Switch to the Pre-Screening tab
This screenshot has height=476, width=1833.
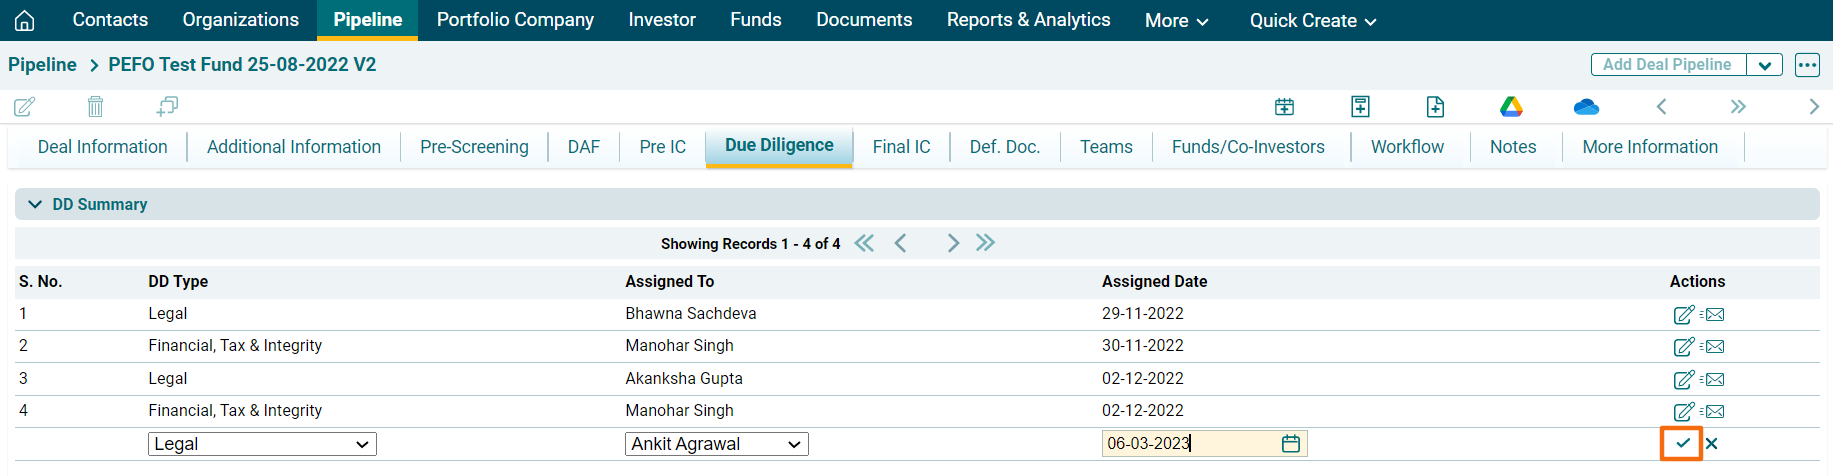[474, 147]
